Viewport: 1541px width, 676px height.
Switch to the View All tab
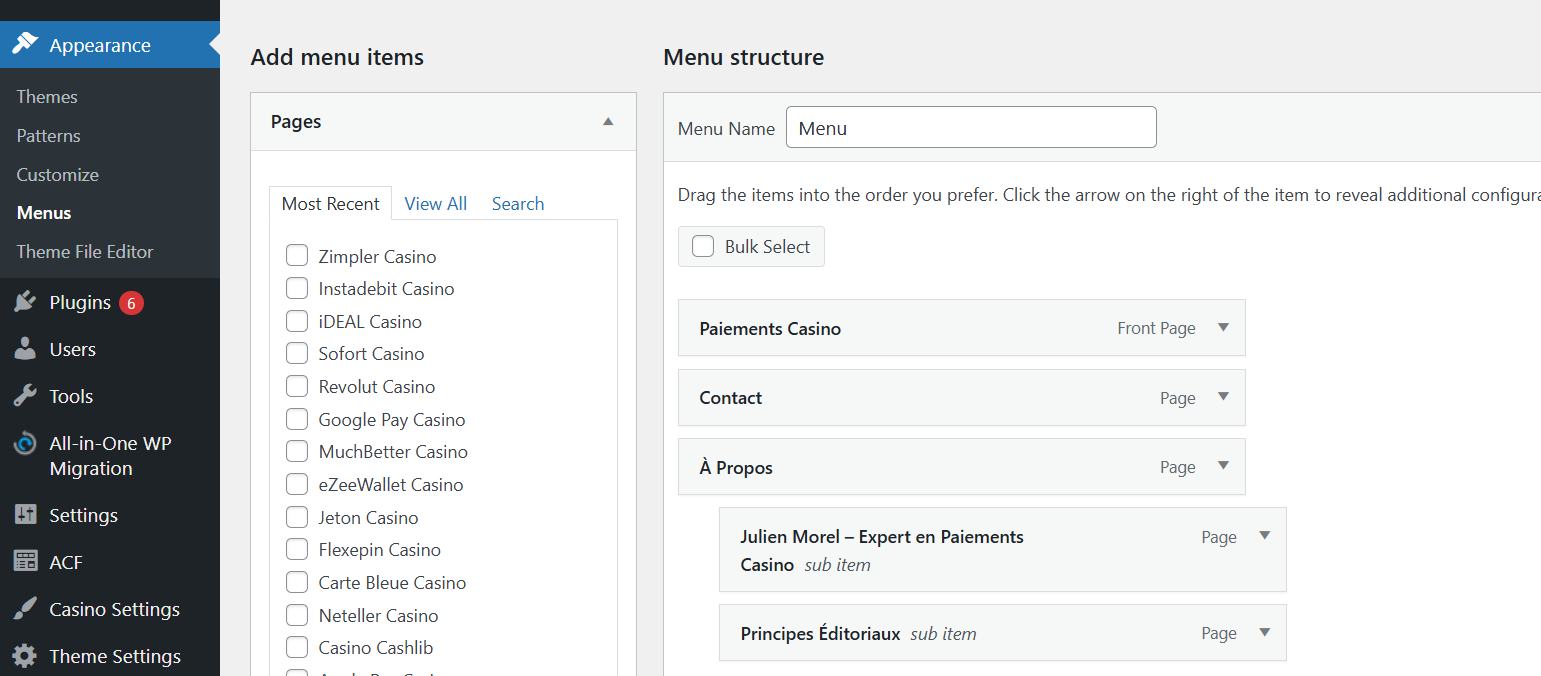click(x=436, y=203)
